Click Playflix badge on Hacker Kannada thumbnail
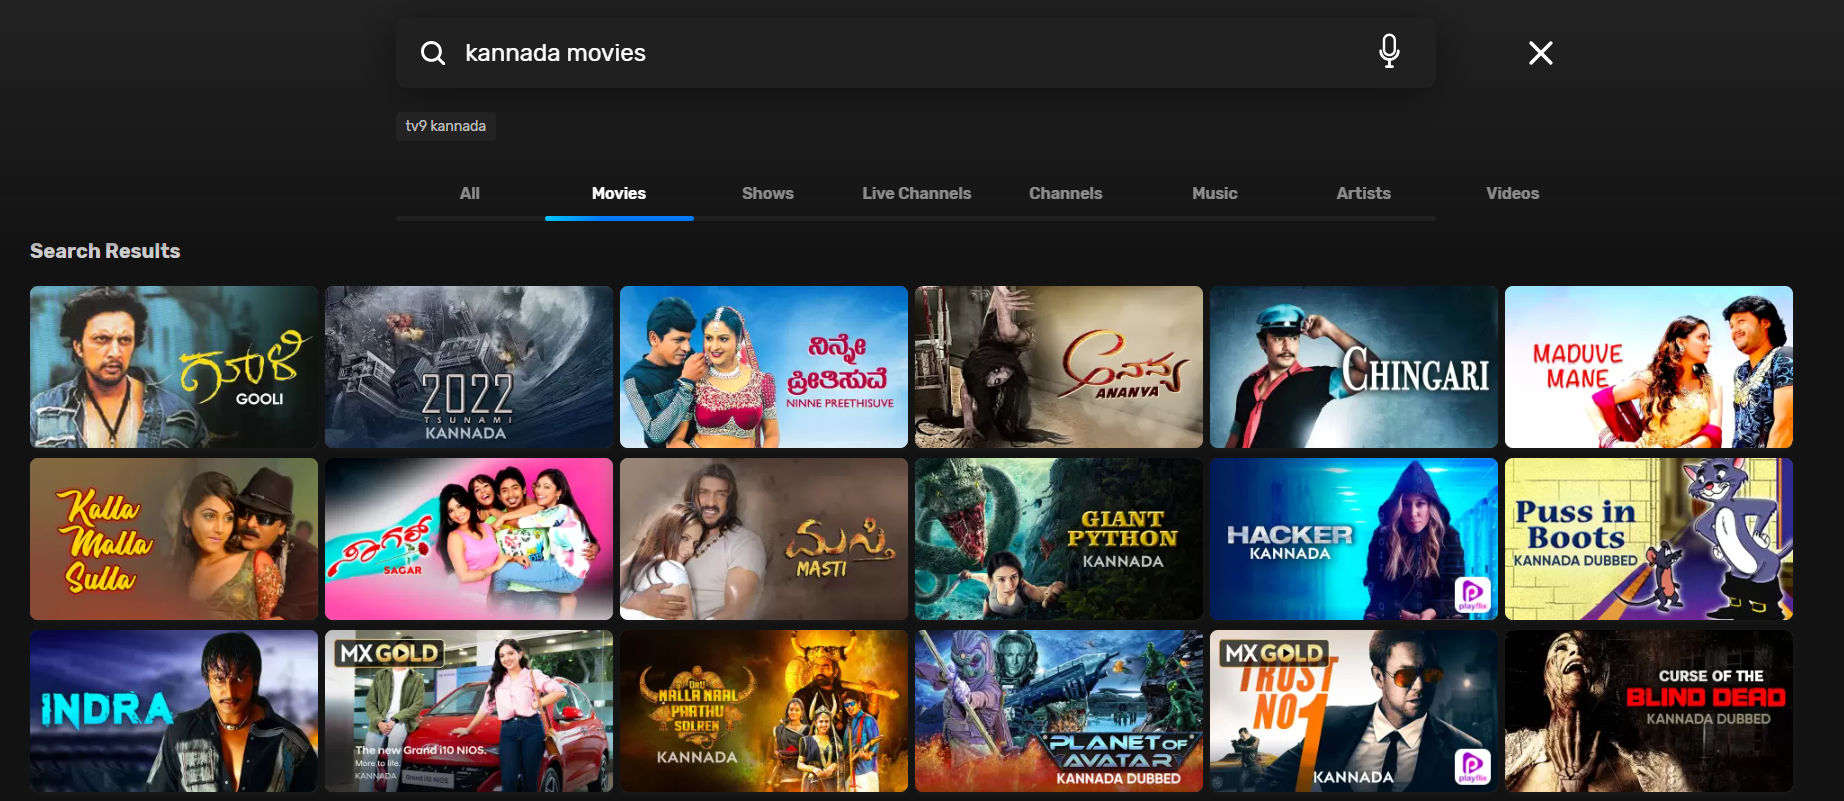The image size is (1844, 801). pos(1472,594)
